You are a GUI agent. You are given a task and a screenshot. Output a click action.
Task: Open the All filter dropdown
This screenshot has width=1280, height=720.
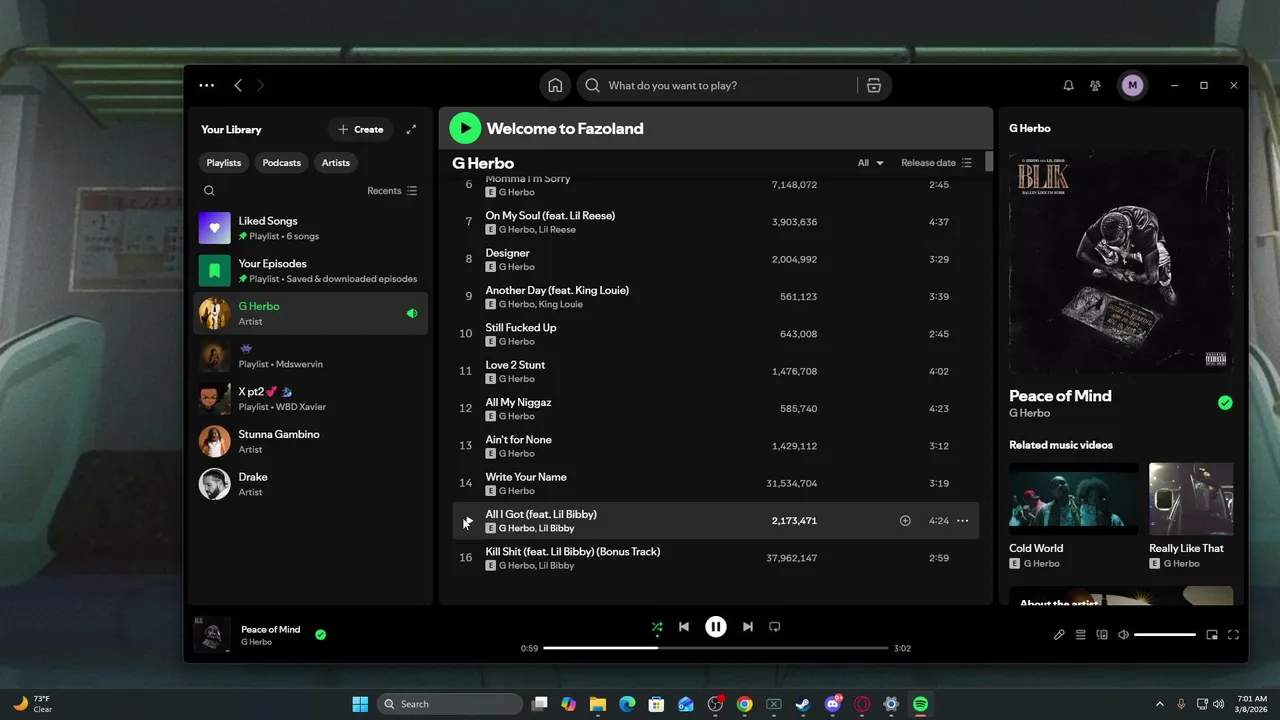coord(871,163)
